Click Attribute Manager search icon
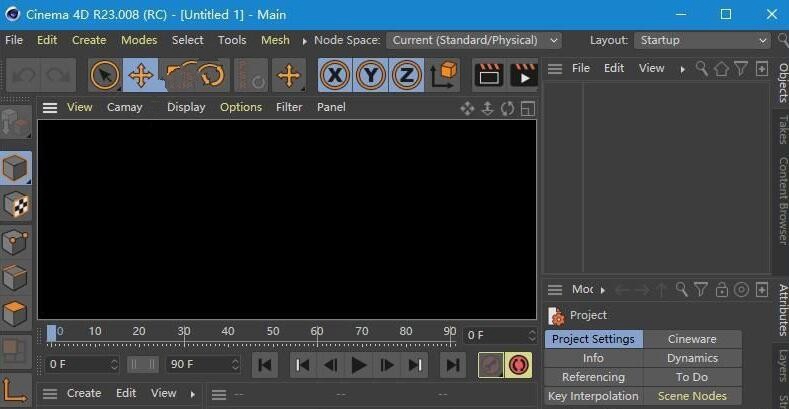789x409 pixels. 681,290
